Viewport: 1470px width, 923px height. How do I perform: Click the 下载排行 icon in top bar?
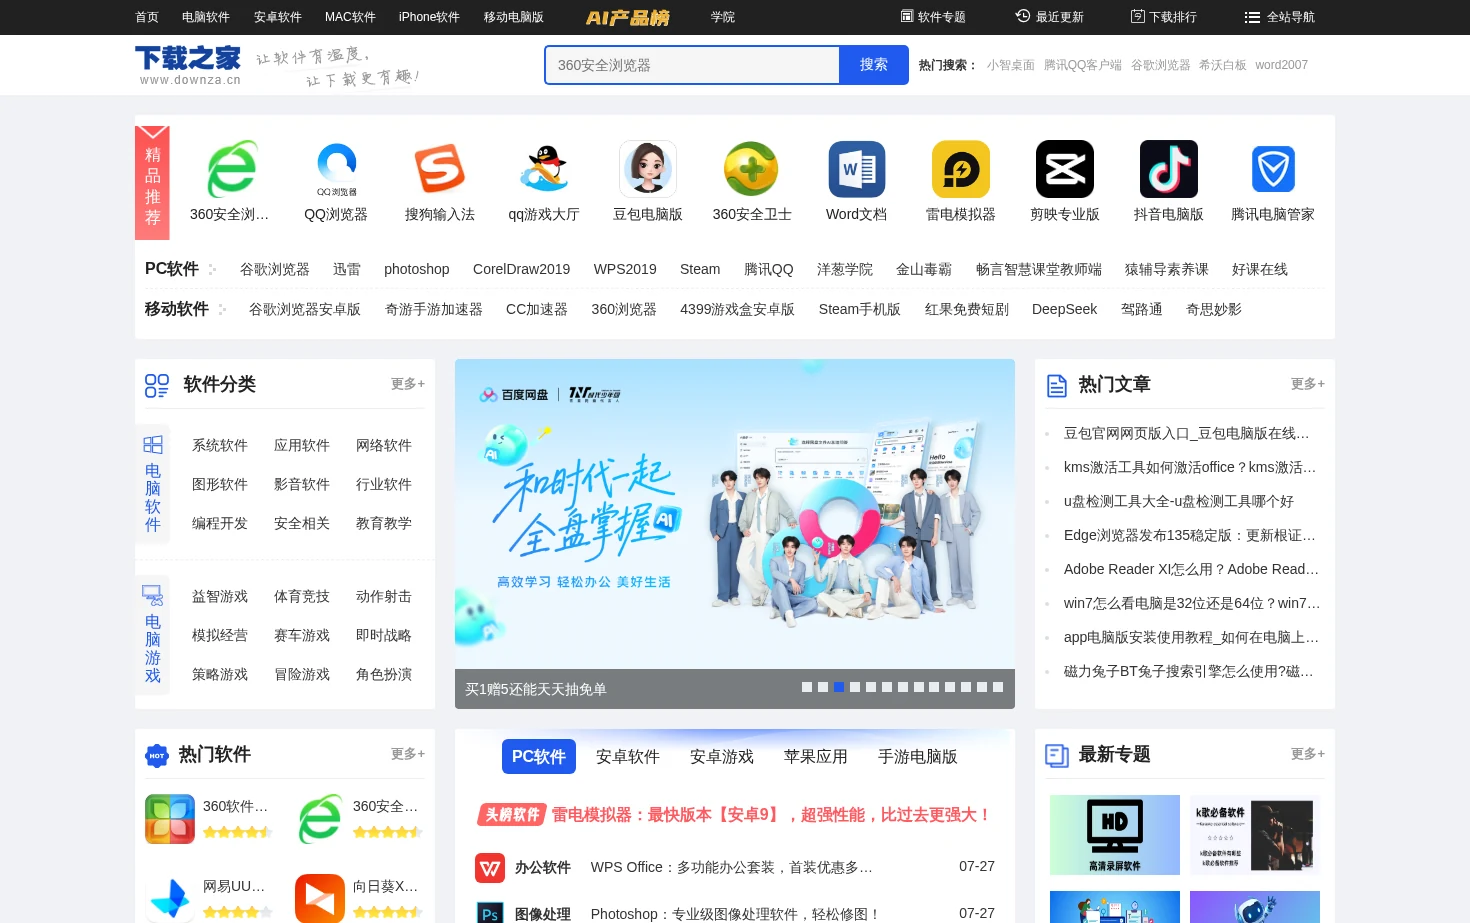click(1138, 16)
